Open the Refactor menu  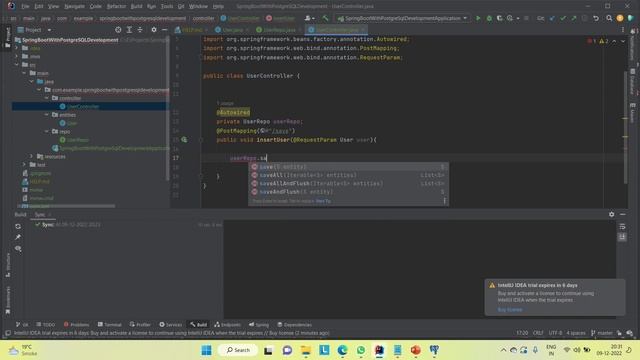point(116,6)
